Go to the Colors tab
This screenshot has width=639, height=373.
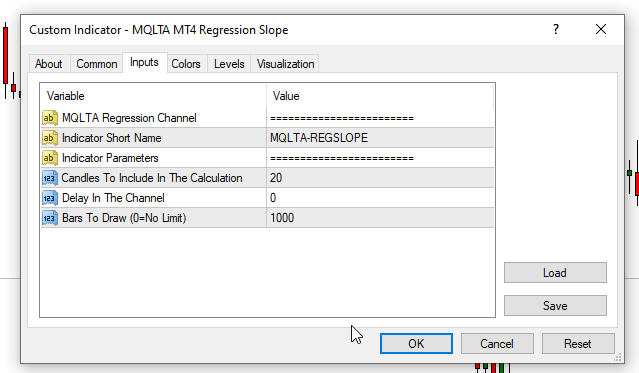click(x=186, y=64)
